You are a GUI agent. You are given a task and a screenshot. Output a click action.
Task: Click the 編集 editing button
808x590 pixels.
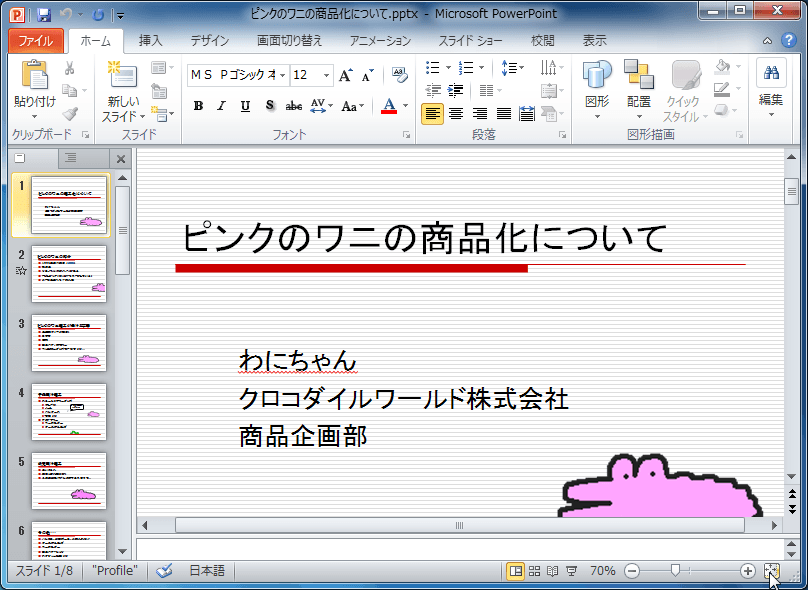(x=771, y=89)
